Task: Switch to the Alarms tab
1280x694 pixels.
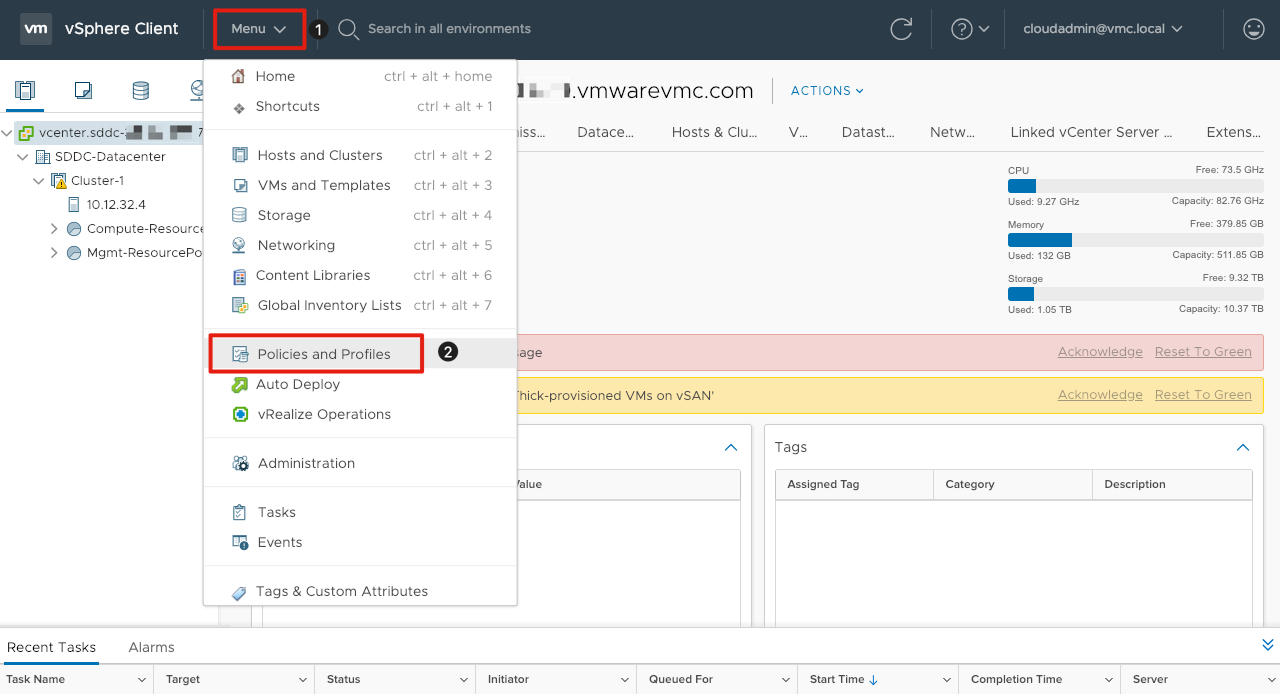Action: click(151, 647)
